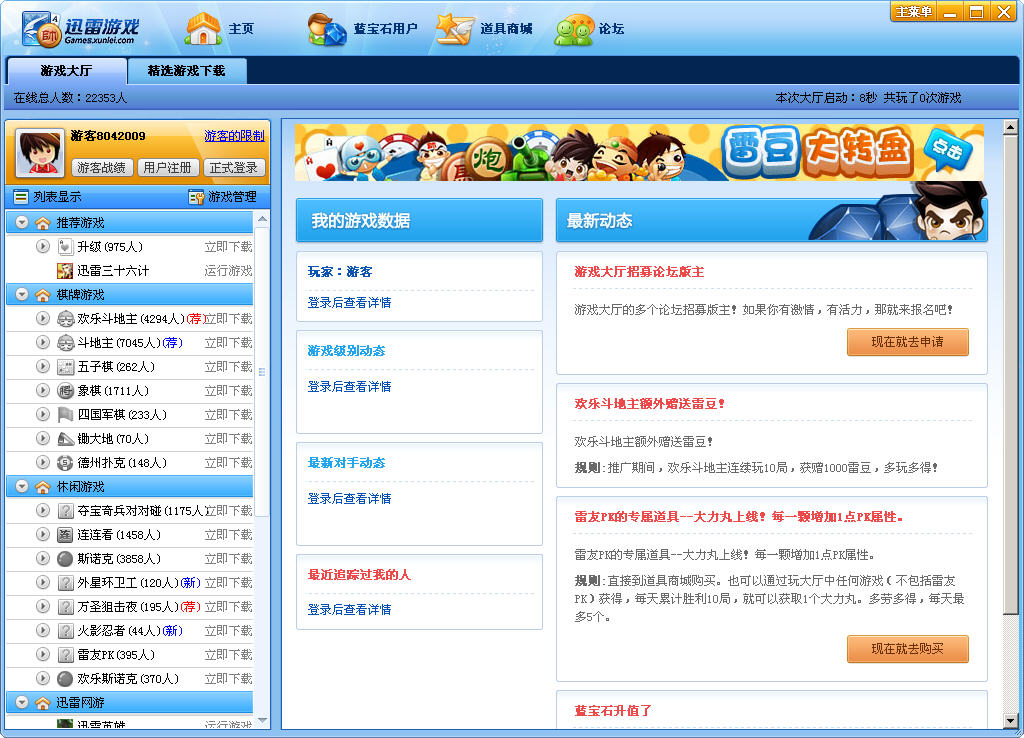Viewport: 1024px width, 738px height.
Task: Click the 锄大地 game icon
Action: click(65, 439)
